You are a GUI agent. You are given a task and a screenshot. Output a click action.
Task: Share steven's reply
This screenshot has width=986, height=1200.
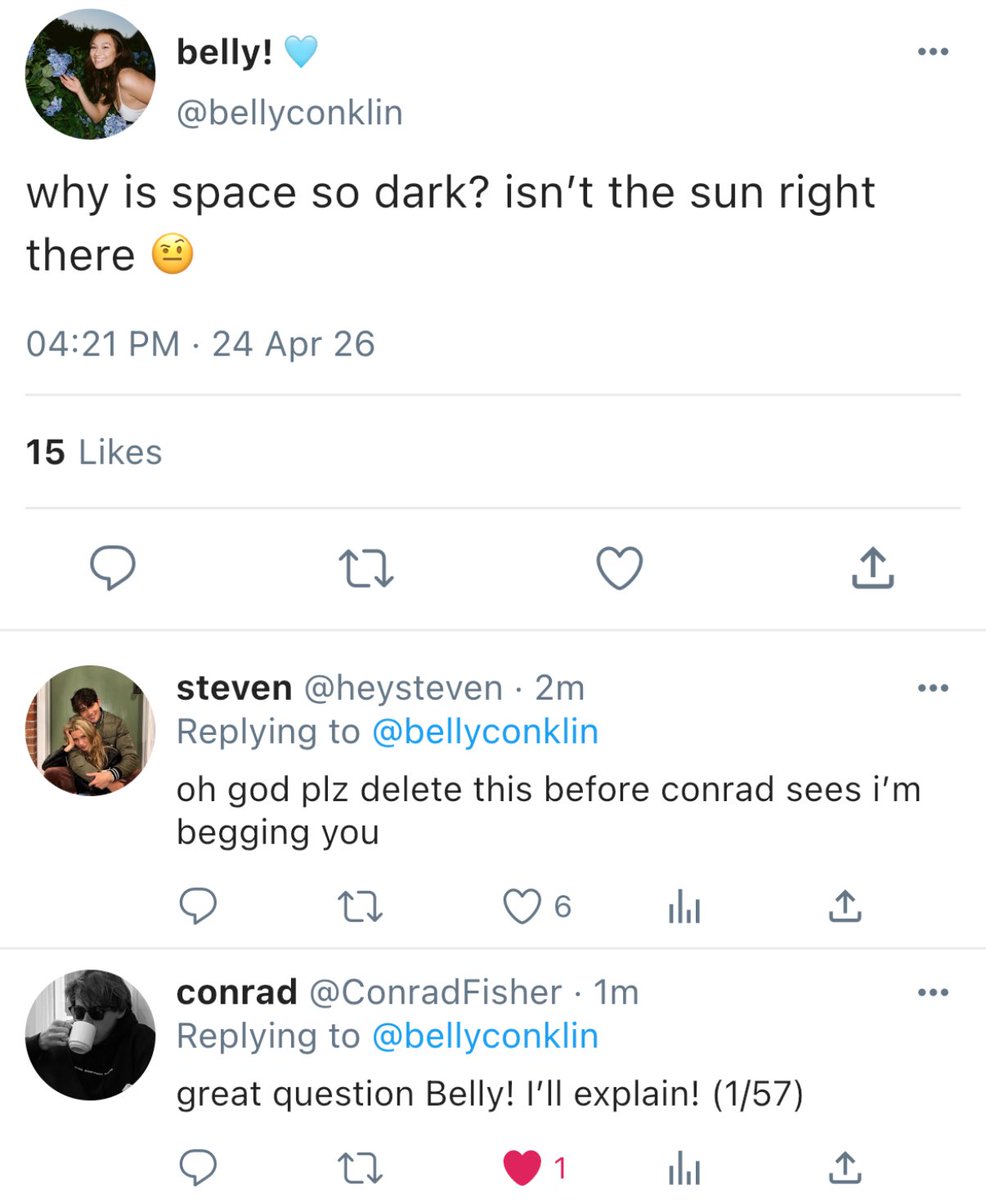pyautogui.click(x=842, y=907)
